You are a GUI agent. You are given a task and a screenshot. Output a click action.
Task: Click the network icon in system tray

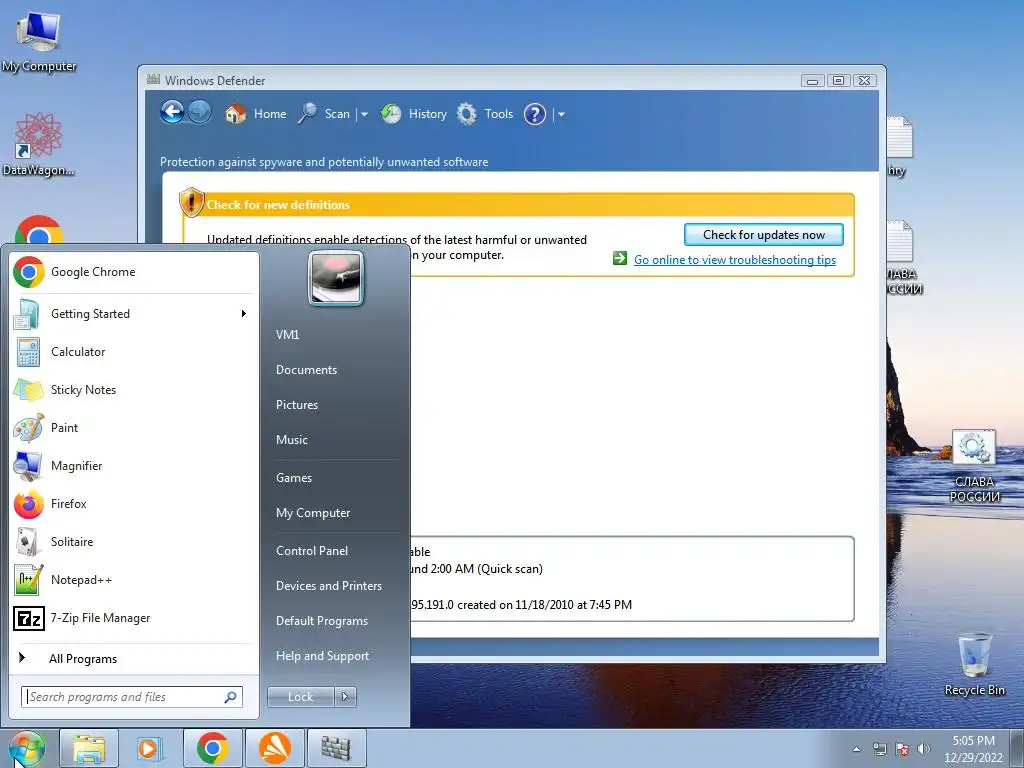[880, 749]
